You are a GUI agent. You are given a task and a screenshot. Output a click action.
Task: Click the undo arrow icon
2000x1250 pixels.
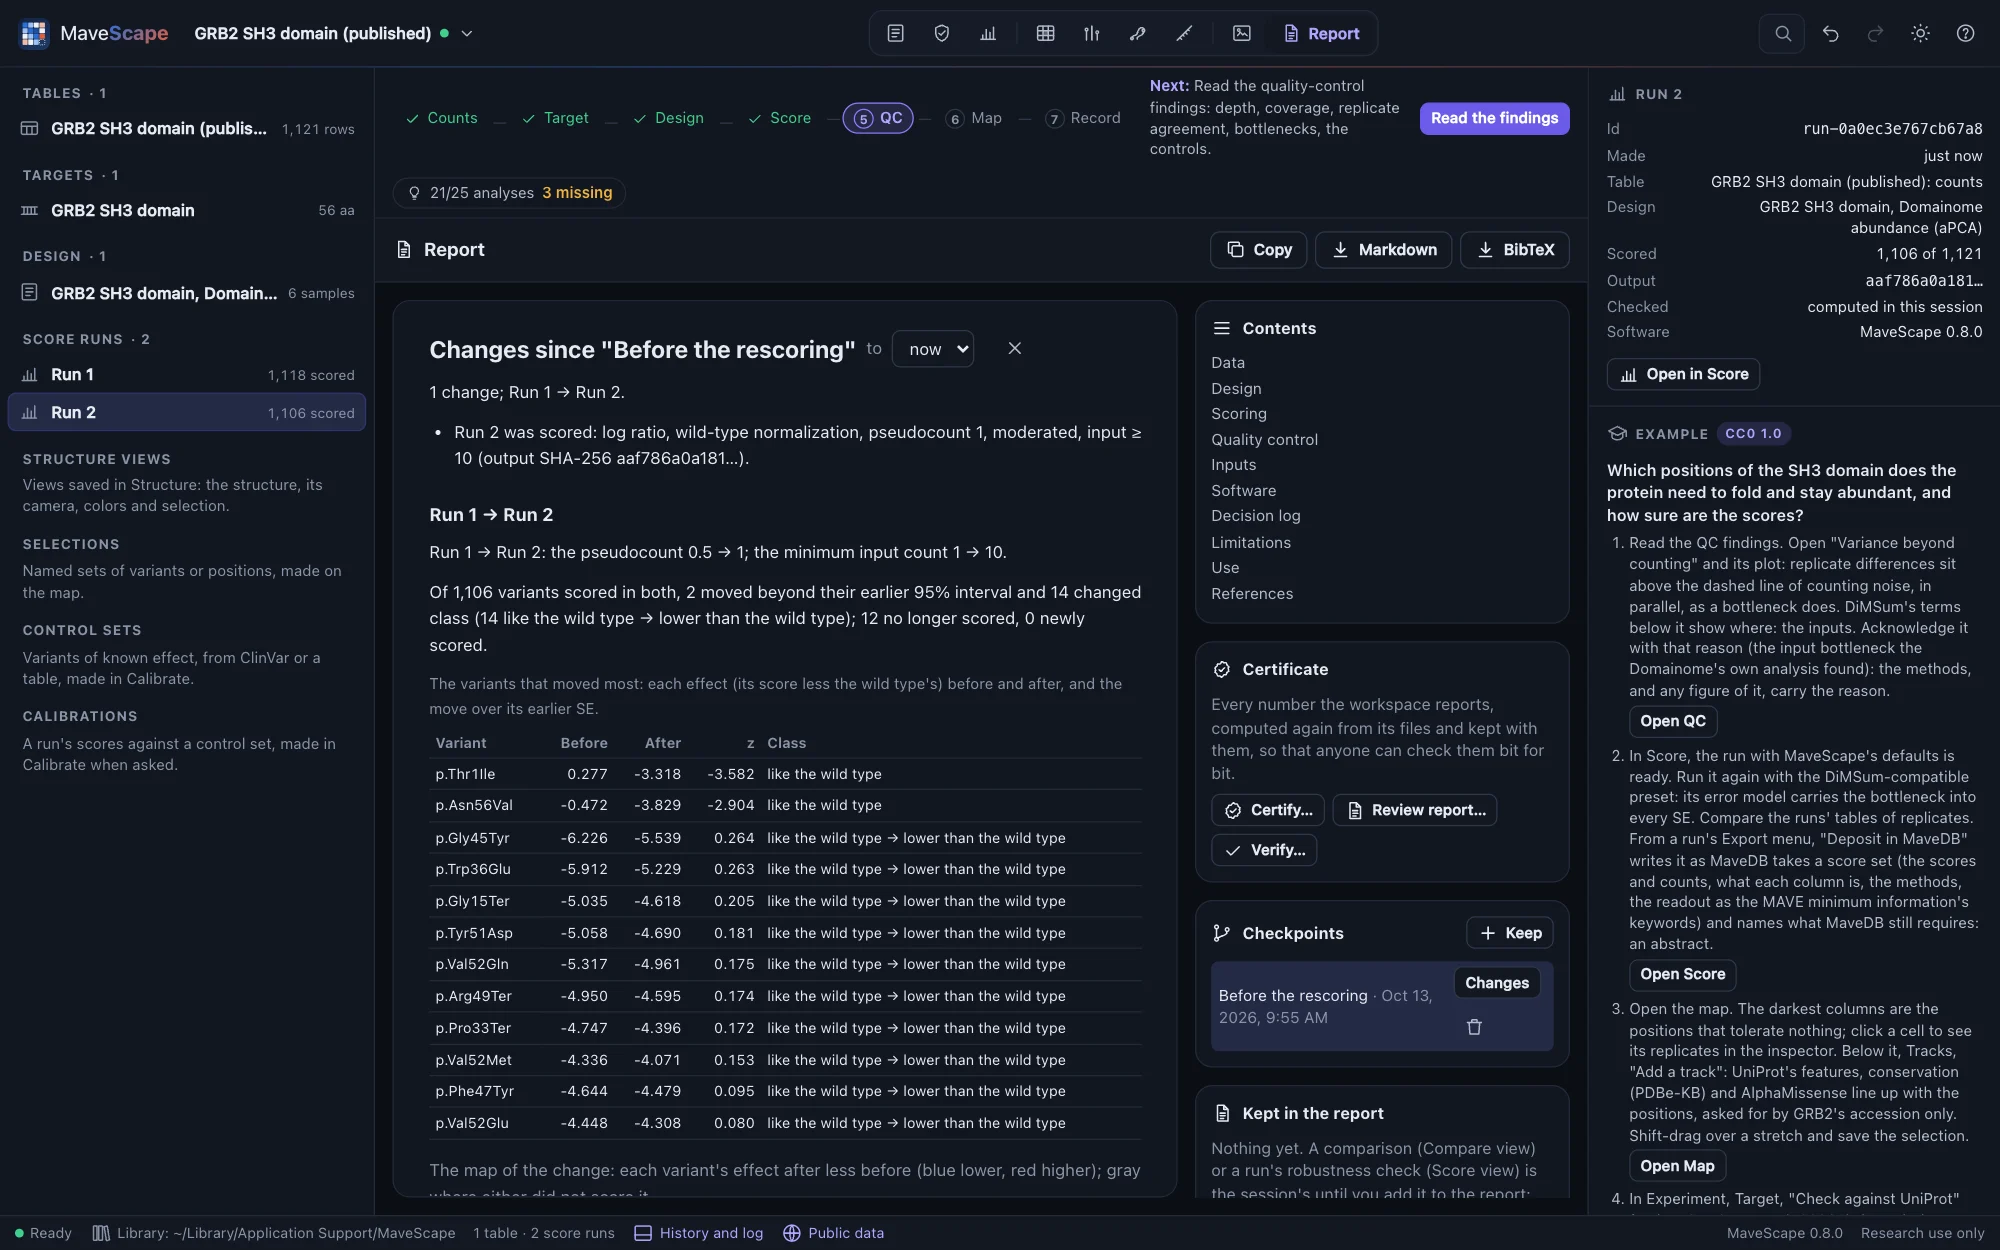coord(1830,33)
